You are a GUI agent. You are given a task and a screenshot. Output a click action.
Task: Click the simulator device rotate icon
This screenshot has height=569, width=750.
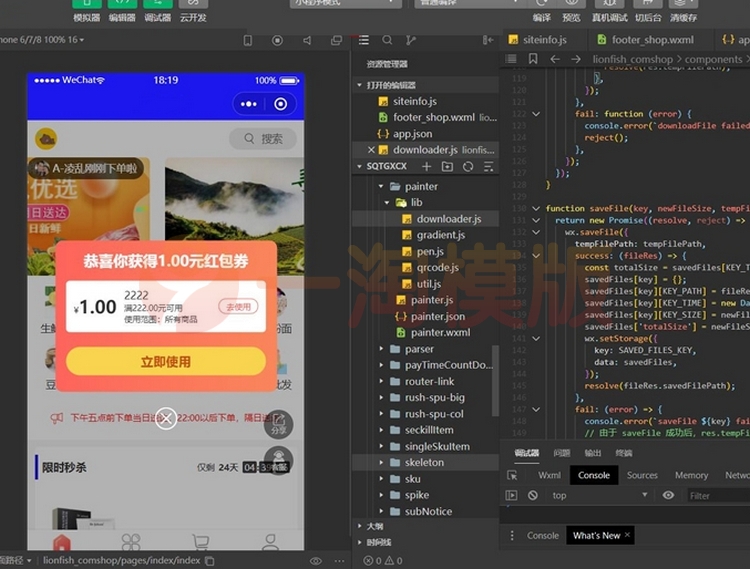(x=248, y=41)
